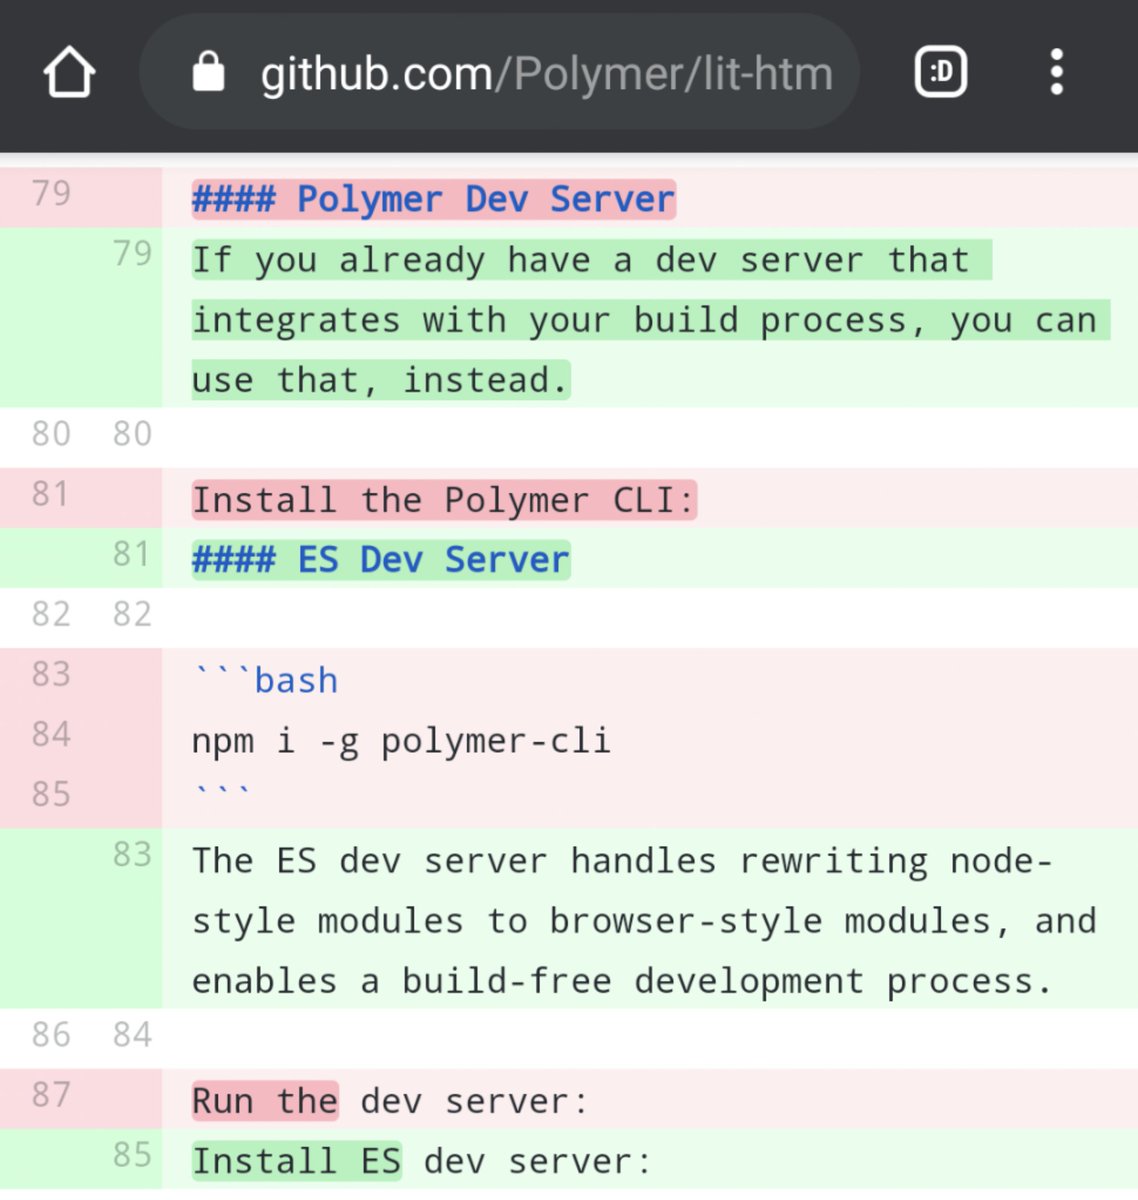Screen dimensions: 1138x1200
Task: Select old line number 81
Action: click(x=51, y=493)
